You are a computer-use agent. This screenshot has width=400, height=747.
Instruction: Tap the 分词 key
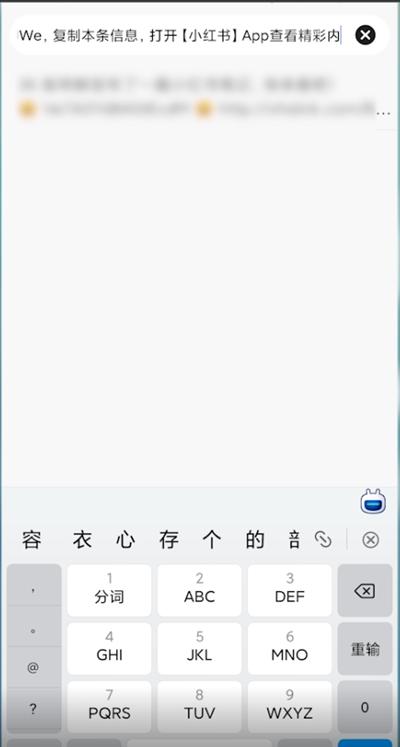click(x=109, y=590)
